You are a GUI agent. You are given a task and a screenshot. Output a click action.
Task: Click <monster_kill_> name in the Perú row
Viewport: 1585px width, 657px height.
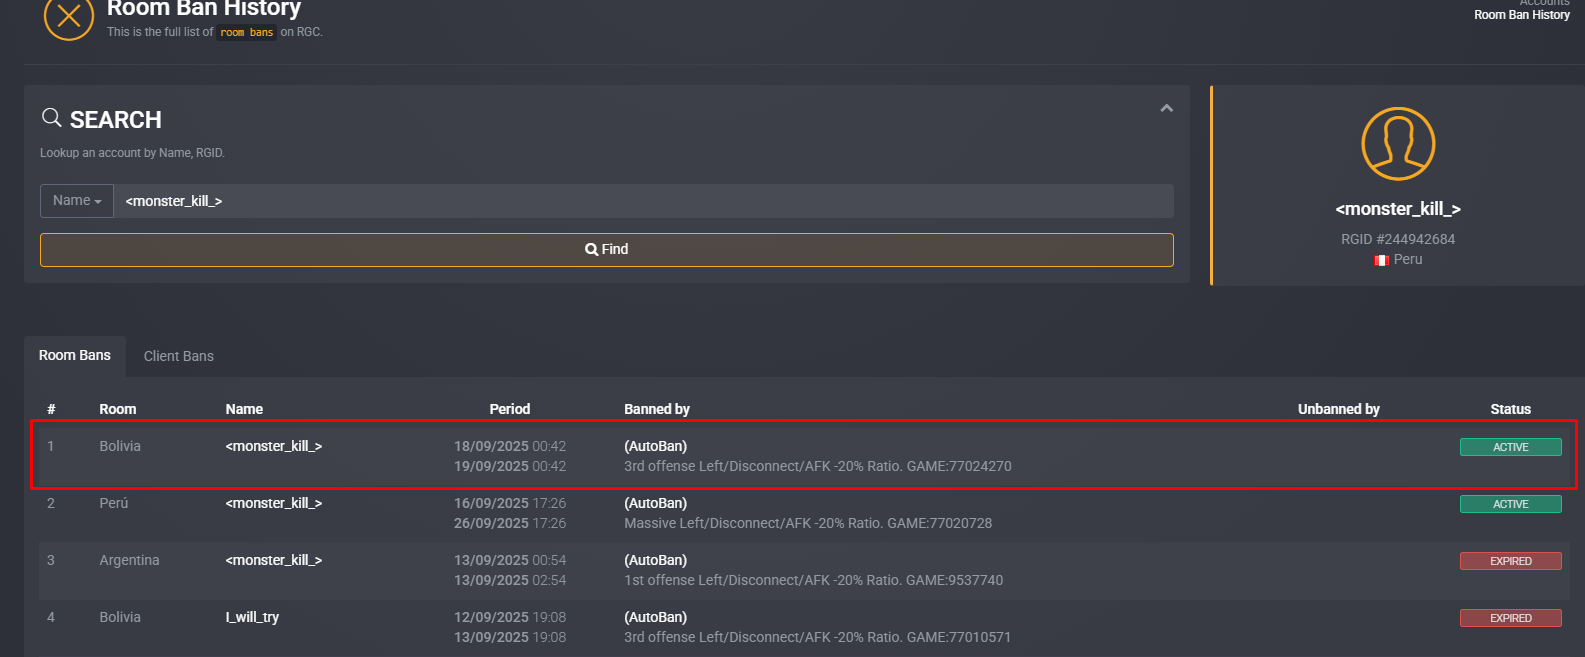(274, 503)
